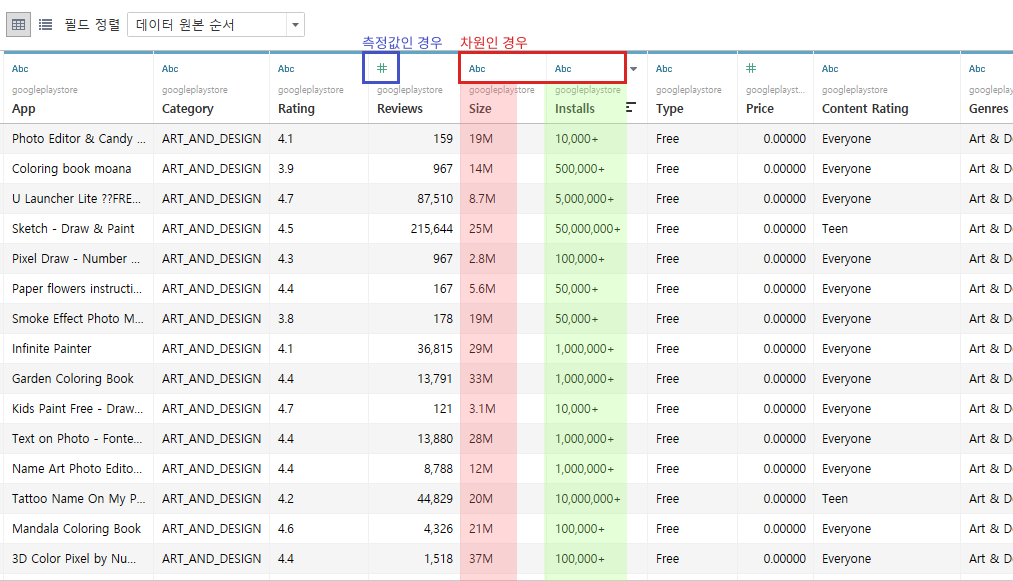Click Installs value 50,000,000+
Image resolution: width=1013 pixels, height=581 pixels.
point(587,228)
